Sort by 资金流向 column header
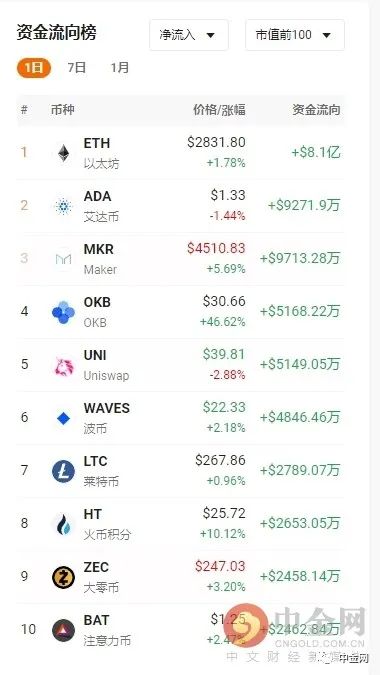The height and width of the screenshot is (675, 380). coord(316,110)
